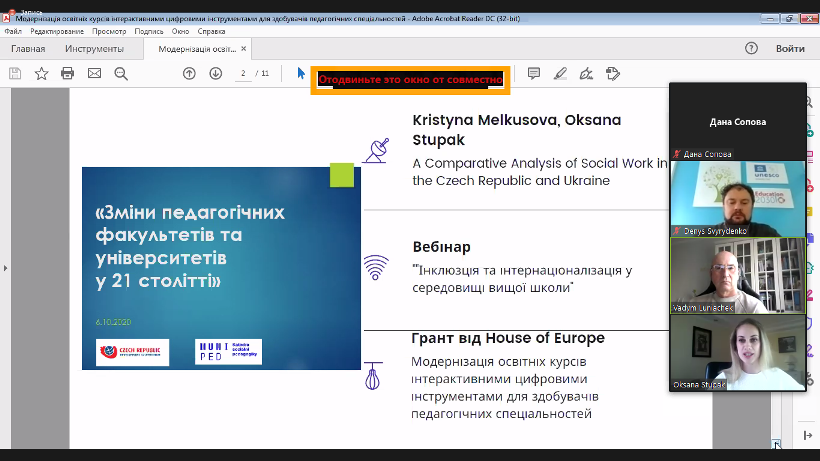
Task: Select Oksana Stupak's video thumbnail
Action: tap(737, 352)
